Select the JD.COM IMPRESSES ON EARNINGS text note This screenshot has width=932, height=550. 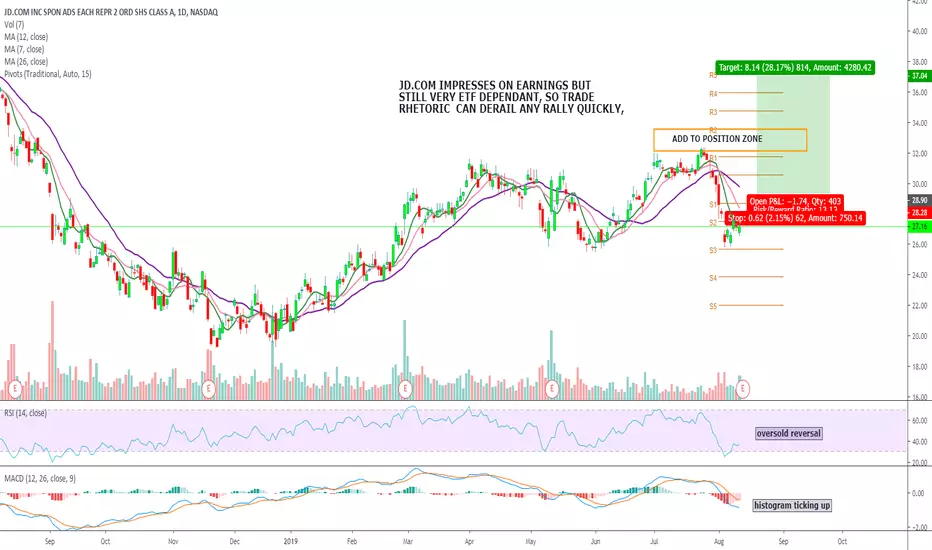click(x=511, y=98)
